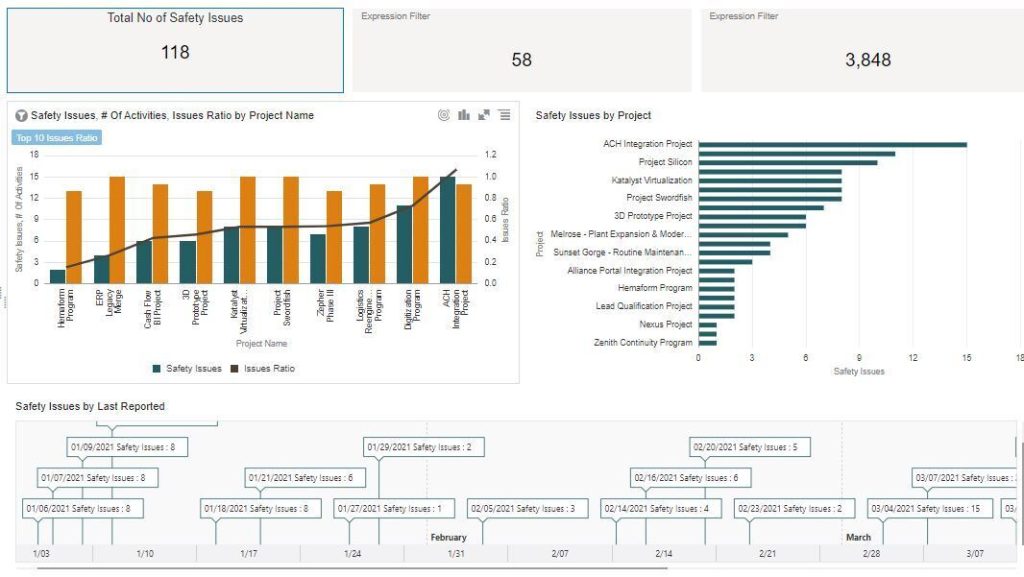Select the 01/29/2021 Safety Issues: 2 event

pyautogui.click(x=424, y=447)
